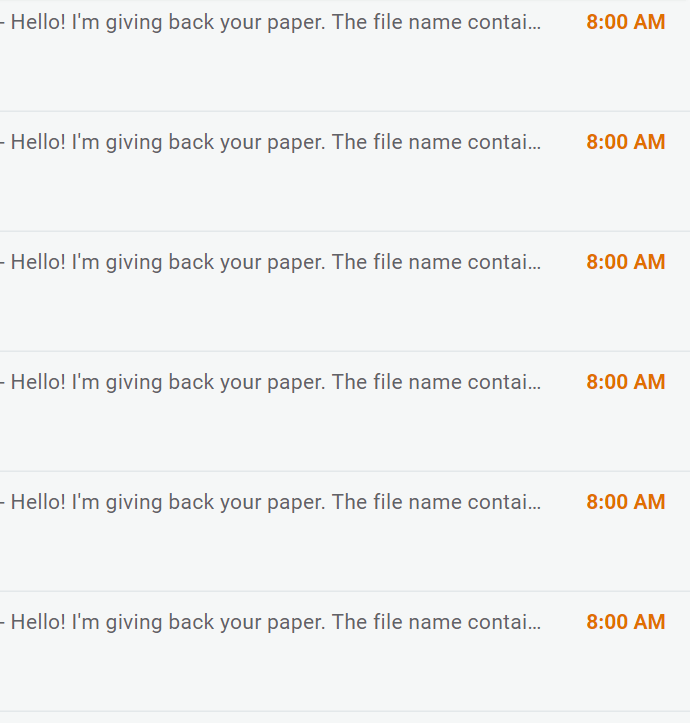Click the second email's 8:00 AM timestamp

point(625,142)
